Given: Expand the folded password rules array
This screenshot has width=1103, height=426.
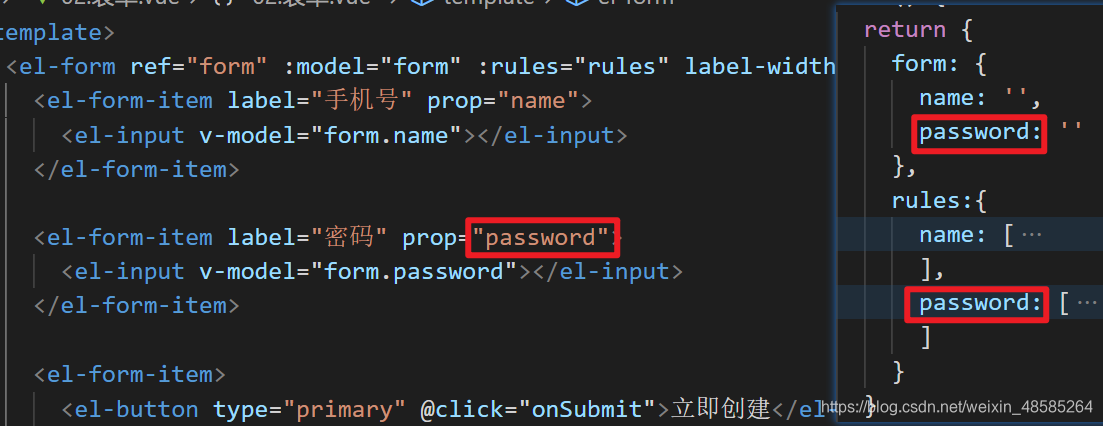Looking at the screenshot, I should 1087,304.
